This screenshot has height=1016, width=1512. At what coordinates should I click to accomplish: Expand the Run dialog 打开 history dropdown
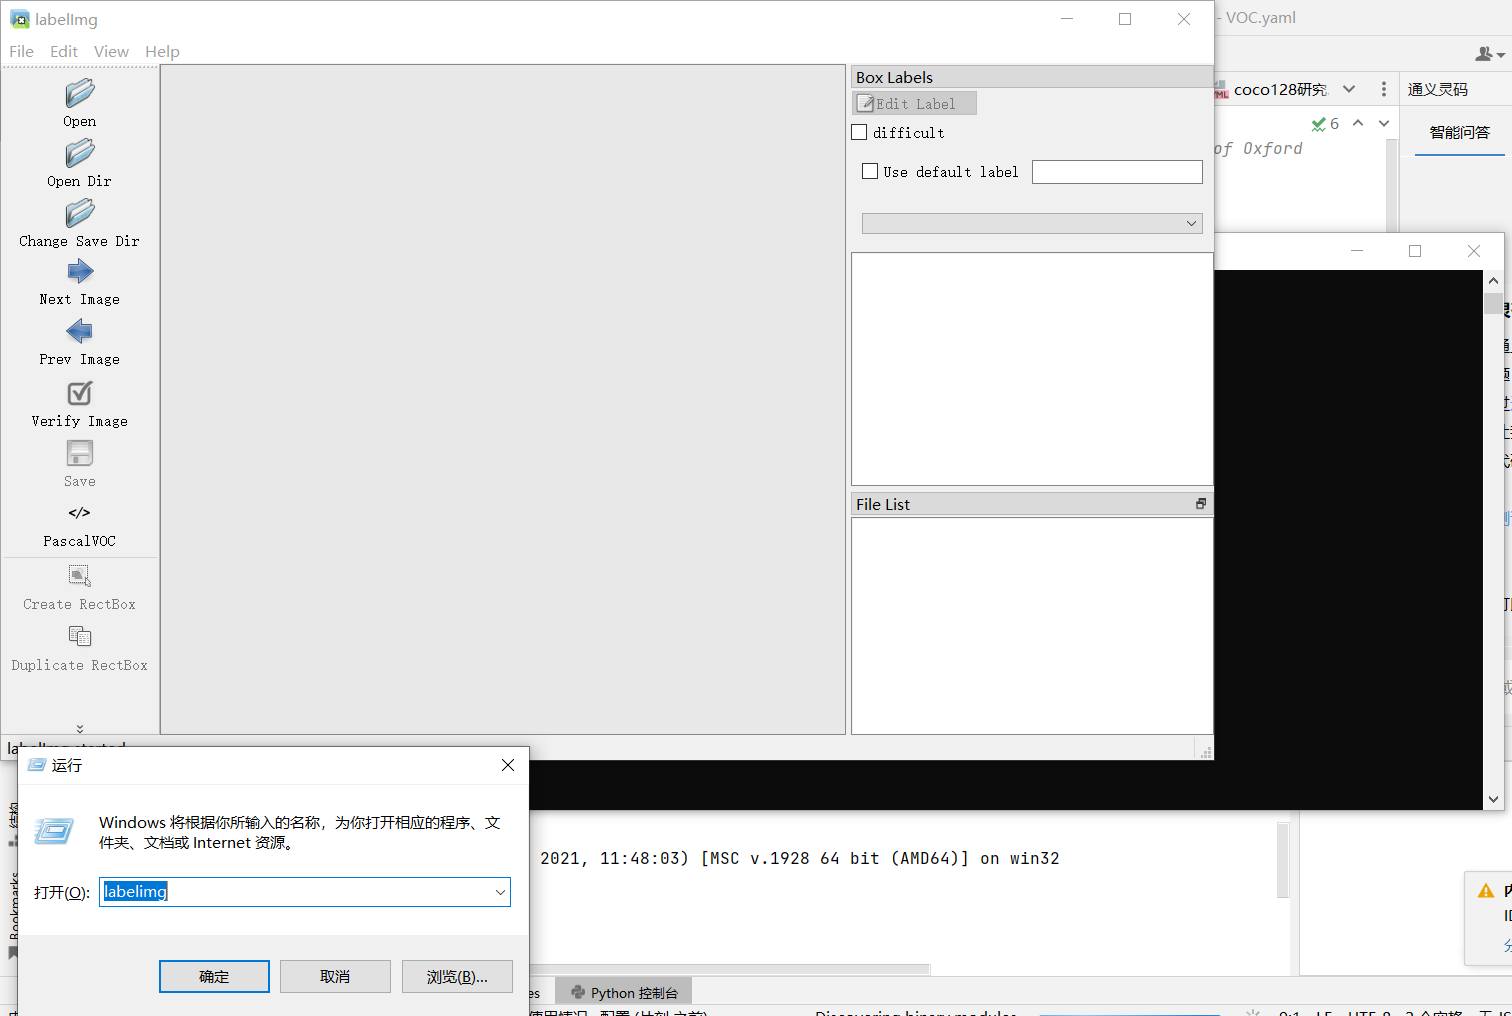pos(500,892)
